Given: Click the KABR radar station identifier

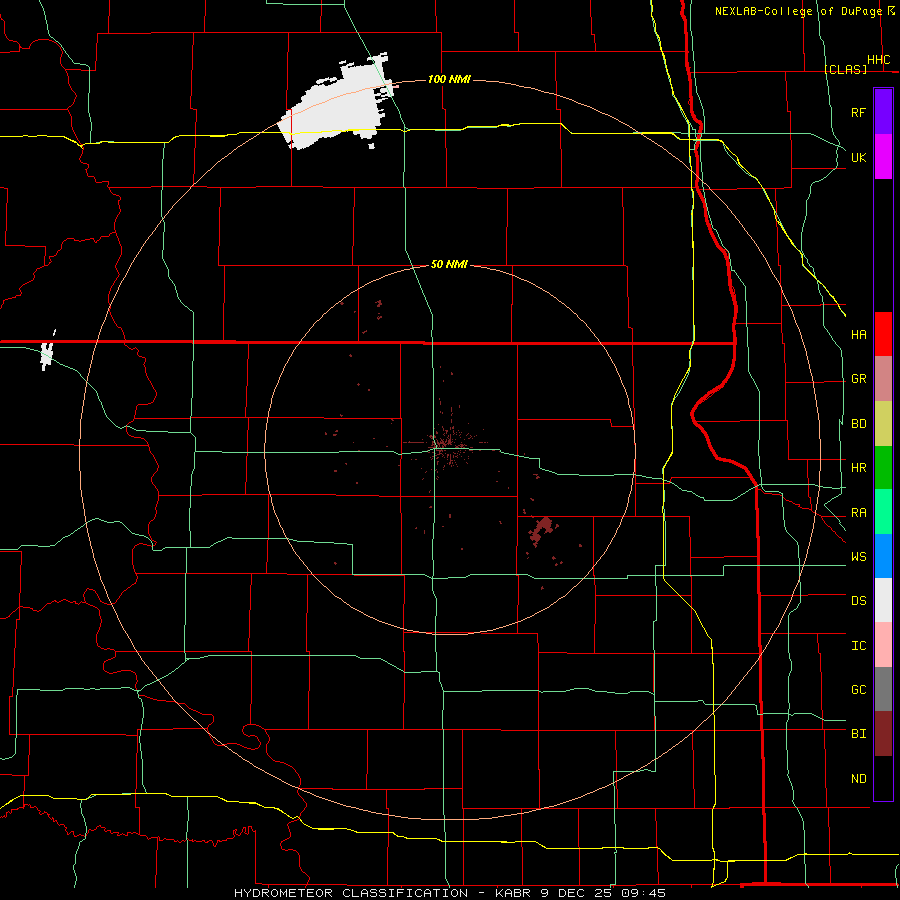Looking at the screenshot, I should (x=513, y=893).
